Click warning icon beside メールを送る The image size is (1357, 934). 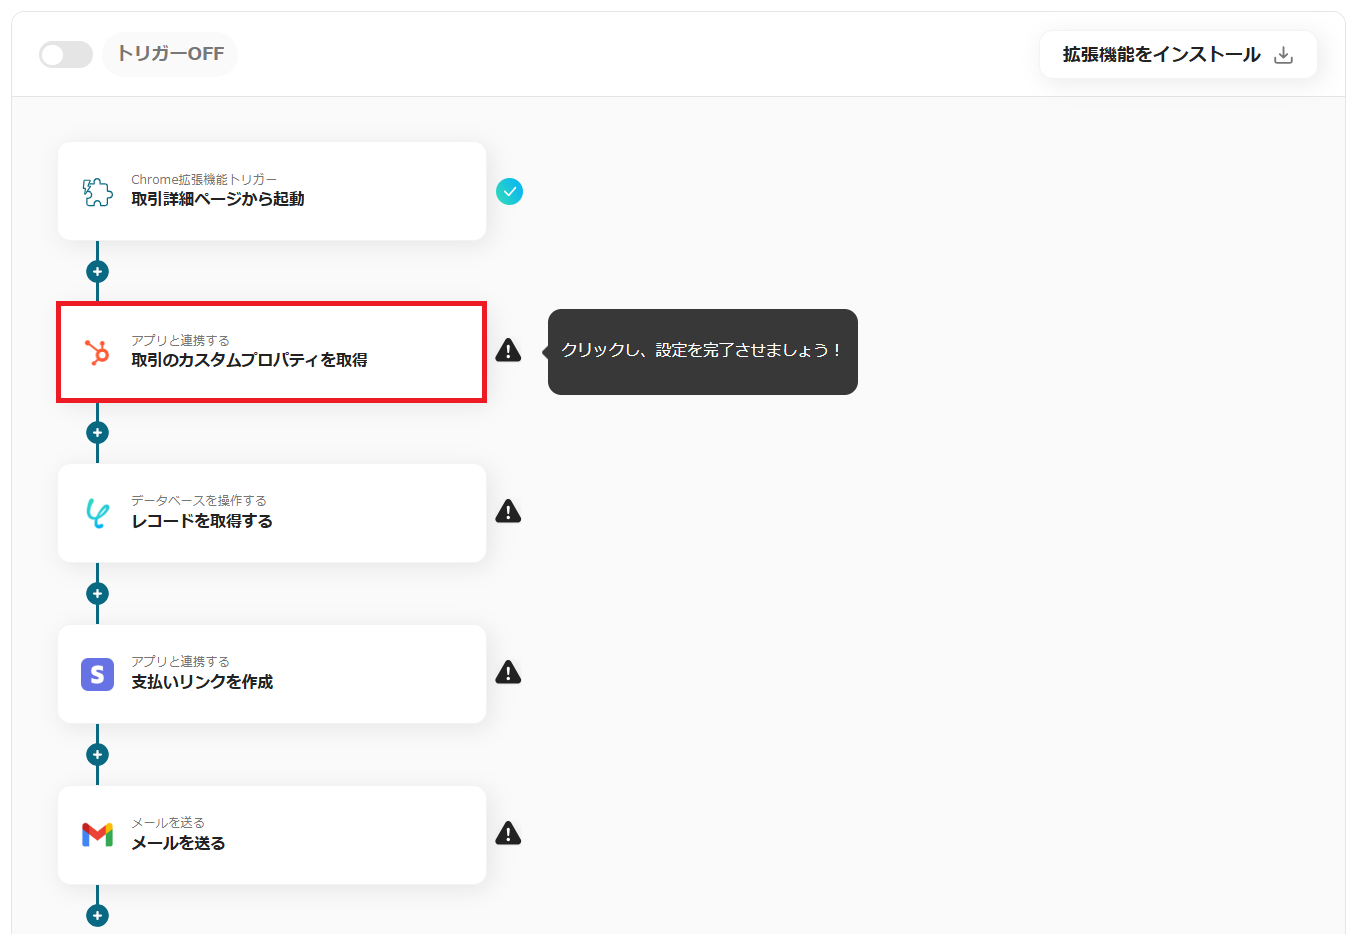coord(508,833)
